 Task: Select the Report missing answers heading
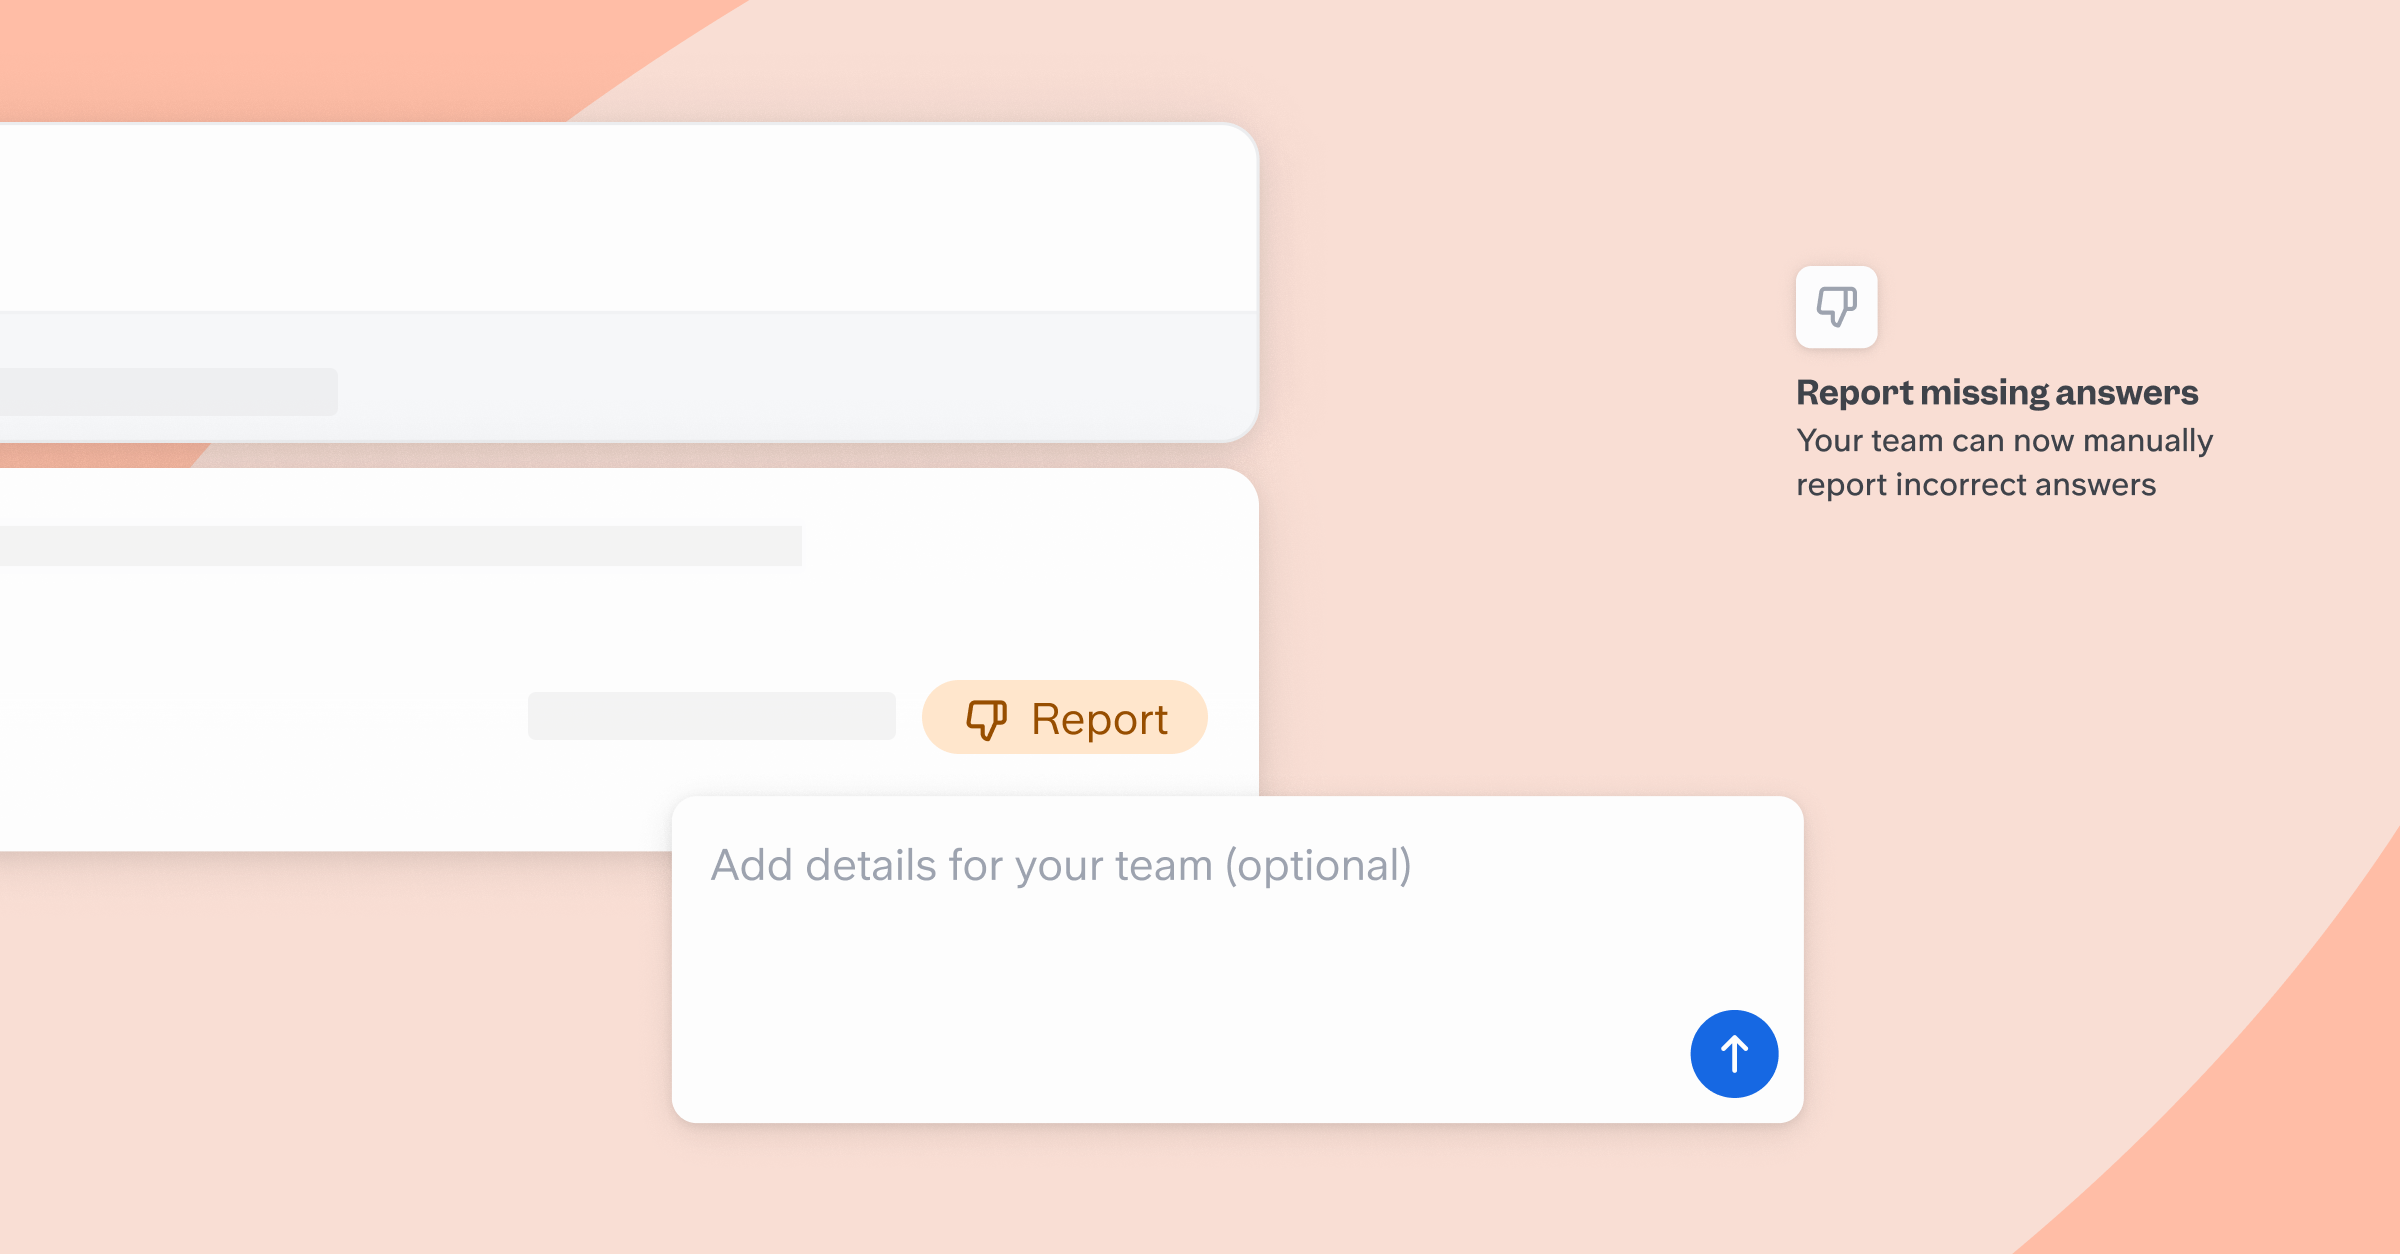coord(1996,392)
